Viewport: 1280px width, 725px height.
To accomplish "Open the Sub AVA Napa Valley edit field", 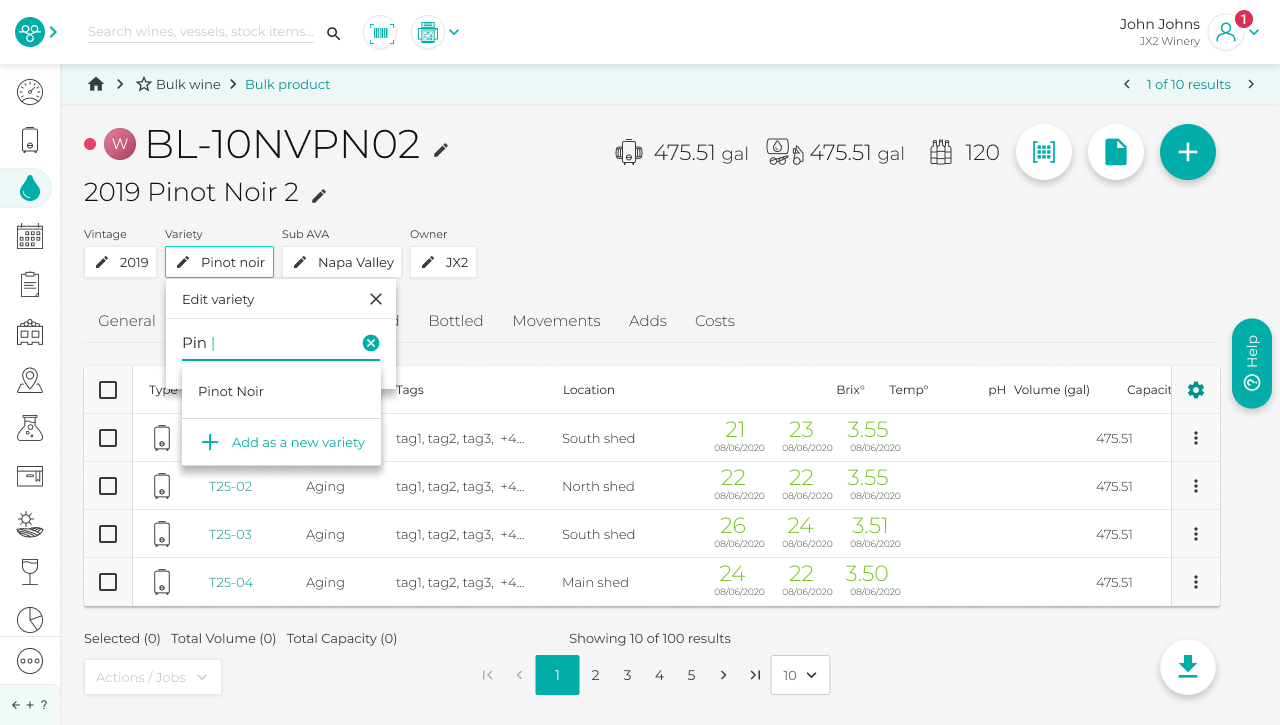I will 342,262.
